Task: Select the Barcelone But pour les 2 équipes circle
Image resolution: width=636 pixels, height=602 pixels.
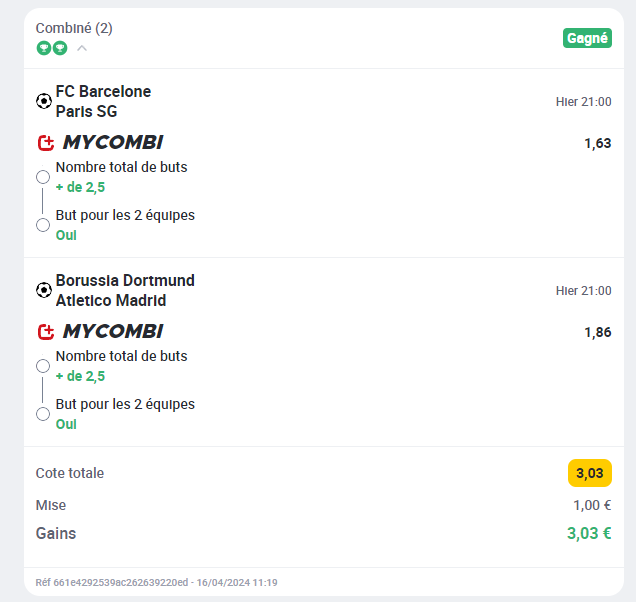Action: coord(43,225)
